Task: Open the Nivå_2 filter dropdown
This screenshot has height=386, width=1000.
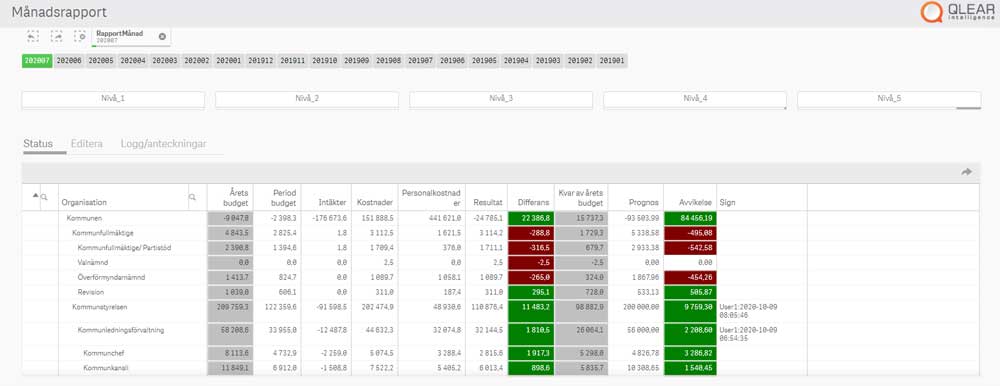Action: tap(307, 99)
